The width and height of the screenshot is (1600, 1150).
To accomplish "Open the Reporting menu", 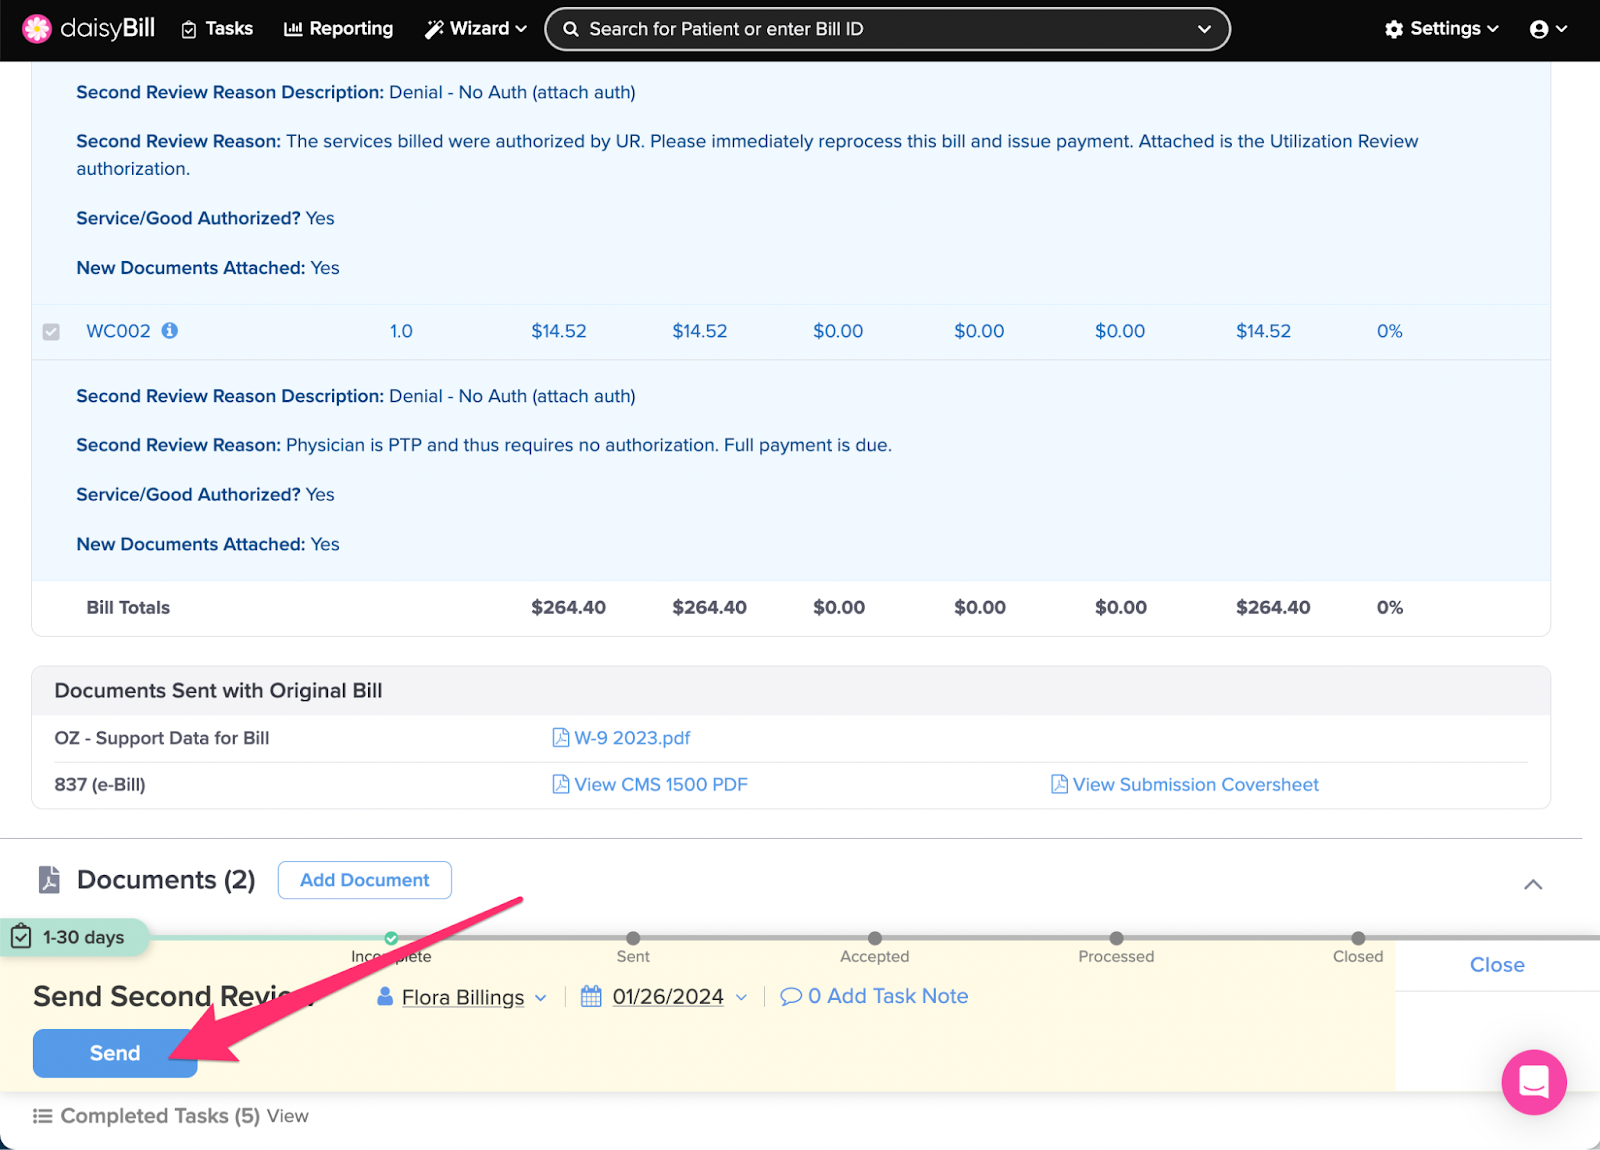I will click(x=339, y=29).
